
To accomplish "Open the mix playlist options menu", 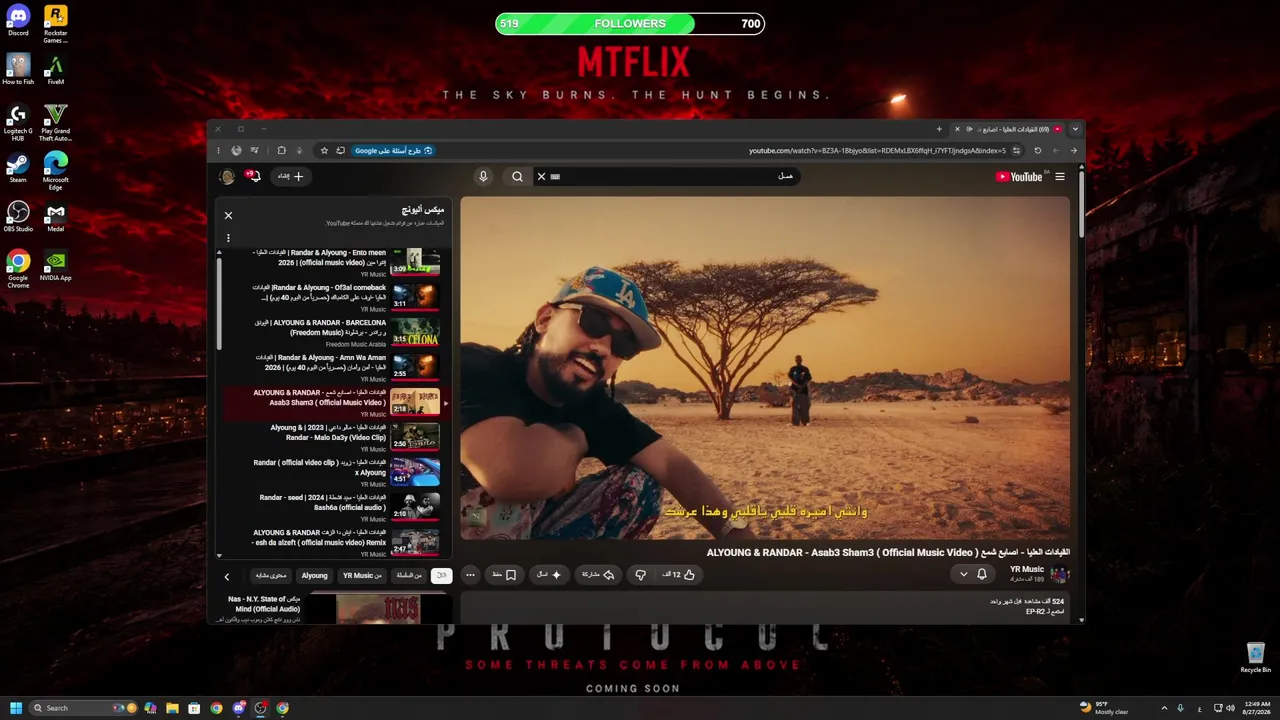I will tap(228, 238).
